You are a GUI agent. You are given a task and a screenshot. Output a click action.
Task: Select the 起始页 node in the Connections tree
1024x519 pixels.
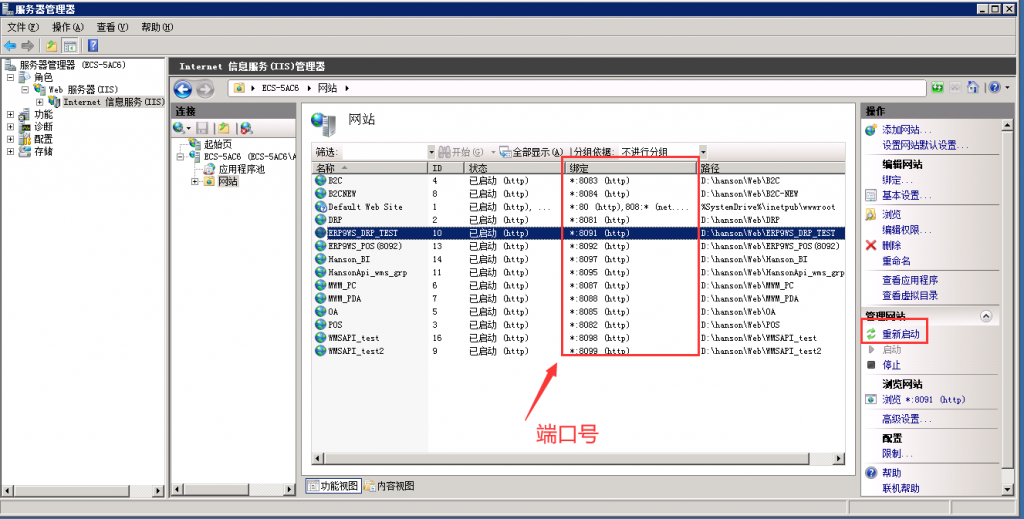click(x=217, y=144)
